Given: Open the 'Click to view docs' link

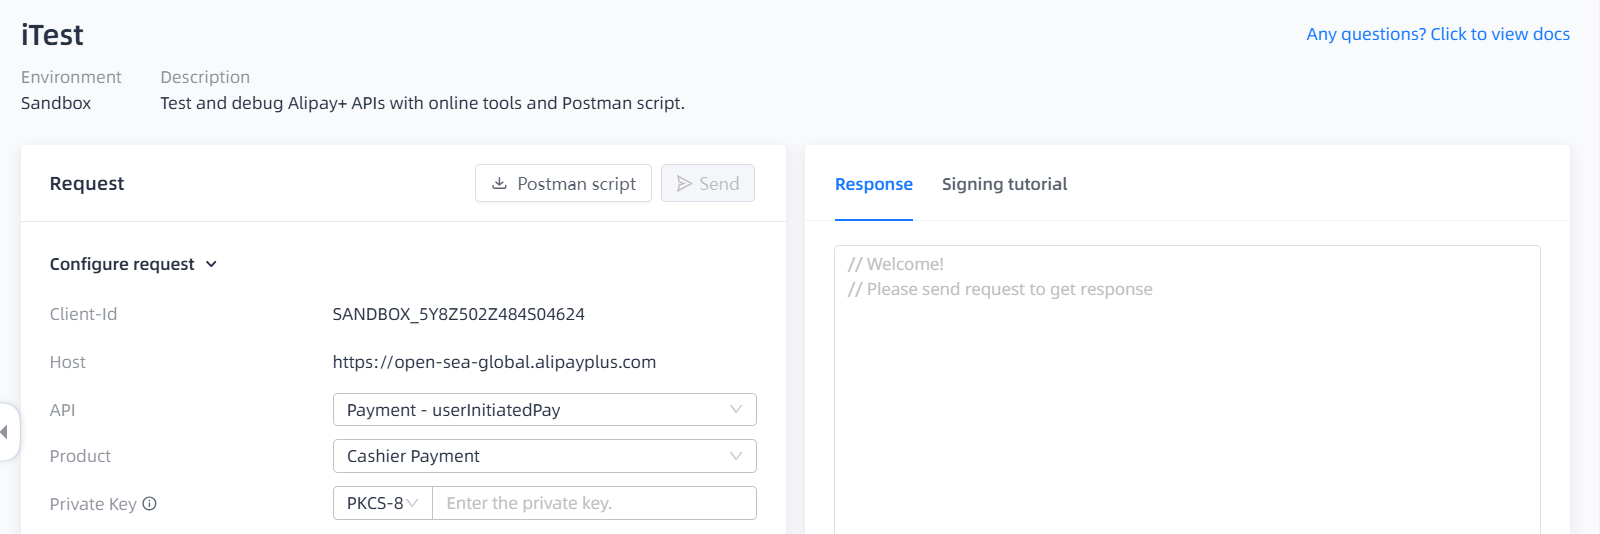Looking at the screenshot, I should click(x=1437, y=34).
